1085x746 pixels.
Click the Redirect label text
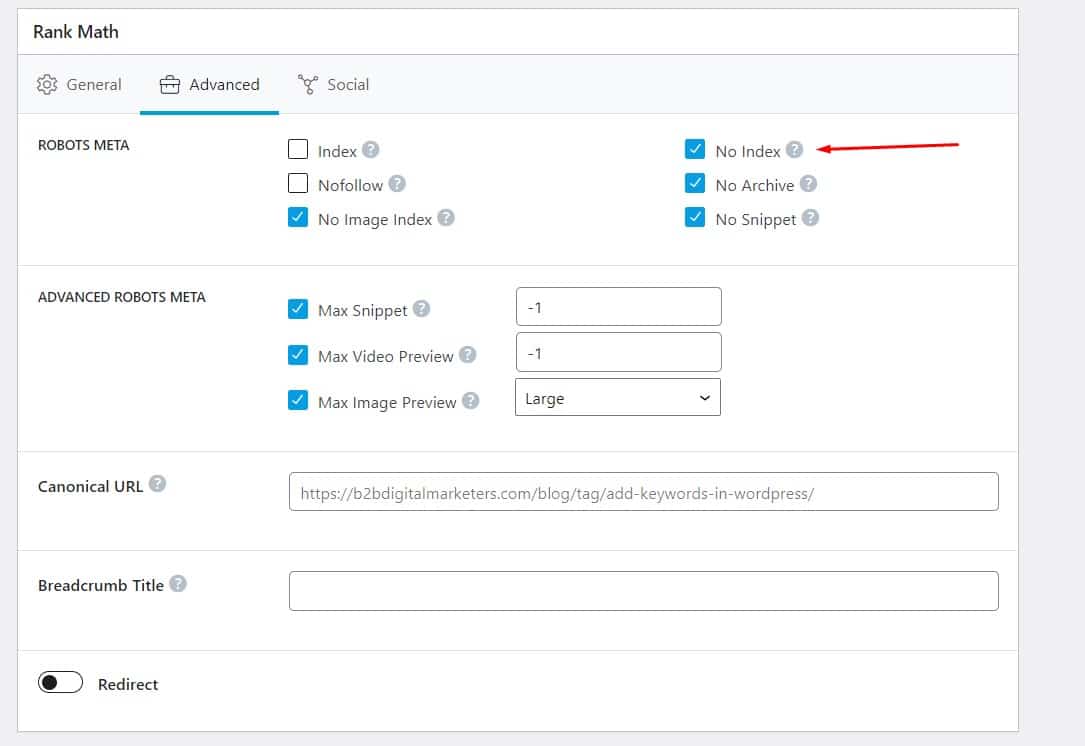coord(128,684)
